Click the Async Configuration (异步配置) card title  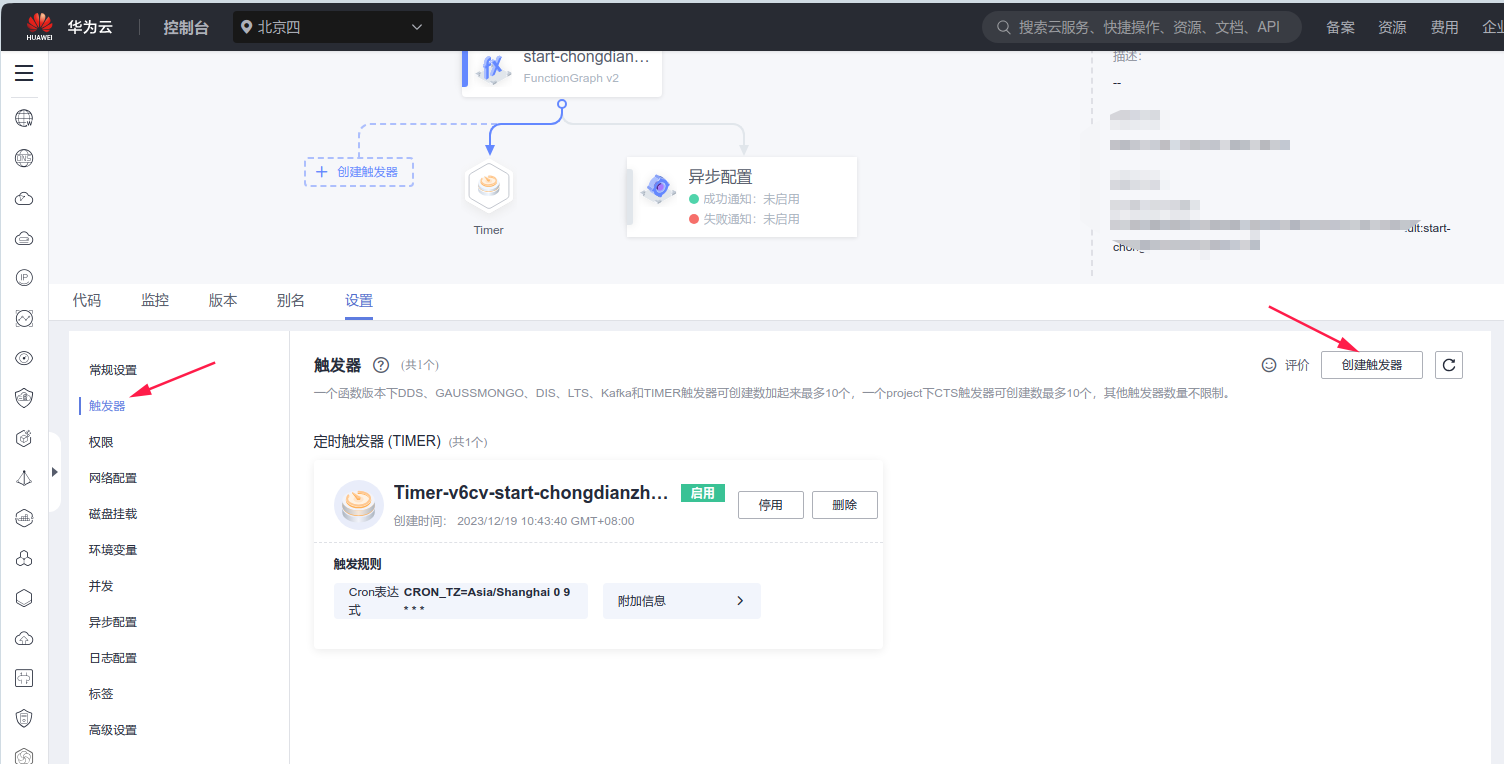[x=720, y=177]
